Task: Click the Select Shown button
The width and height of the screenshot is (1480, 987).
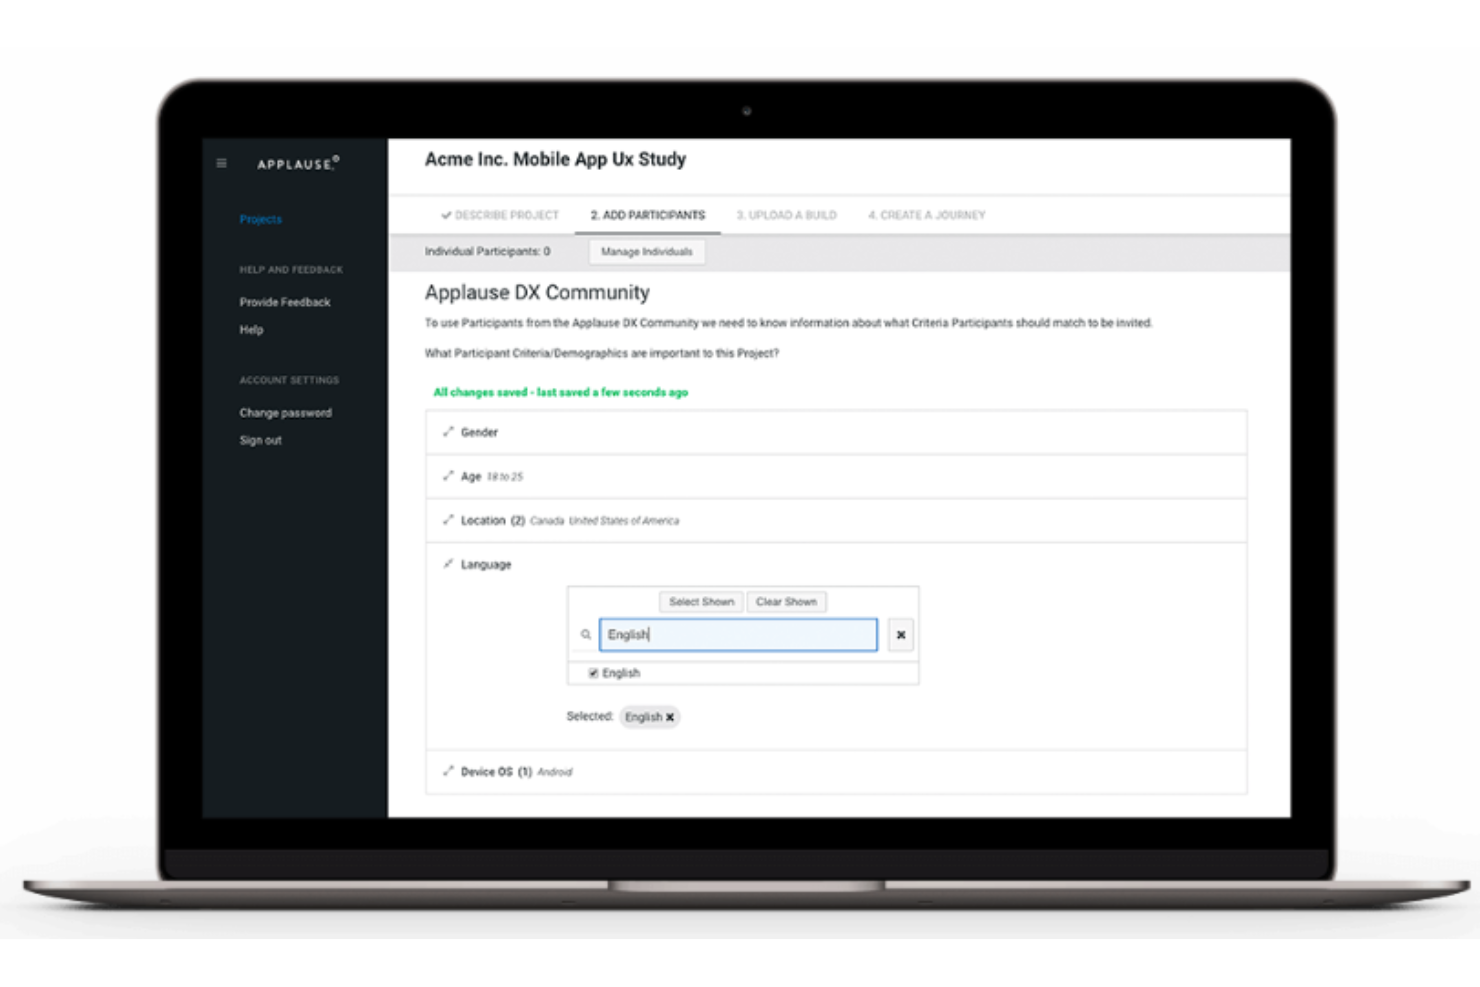Action: pyautogui.click(x=701, y=602)
